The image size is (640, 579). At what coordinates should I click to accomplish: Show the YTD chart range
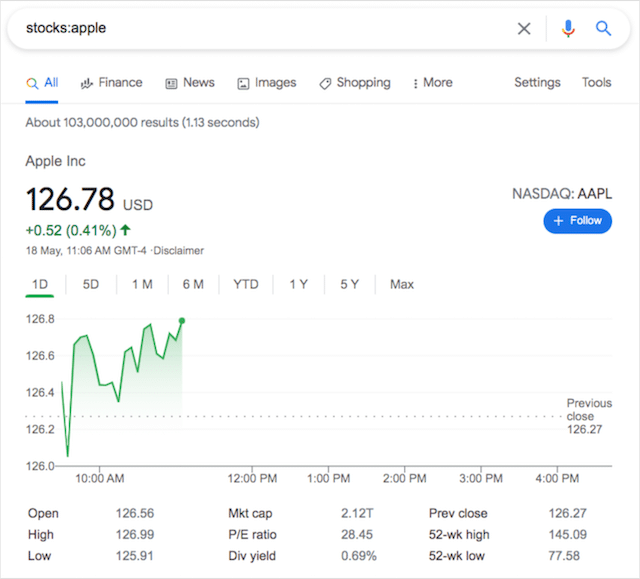pyautogui.click(x=246, y=284)
